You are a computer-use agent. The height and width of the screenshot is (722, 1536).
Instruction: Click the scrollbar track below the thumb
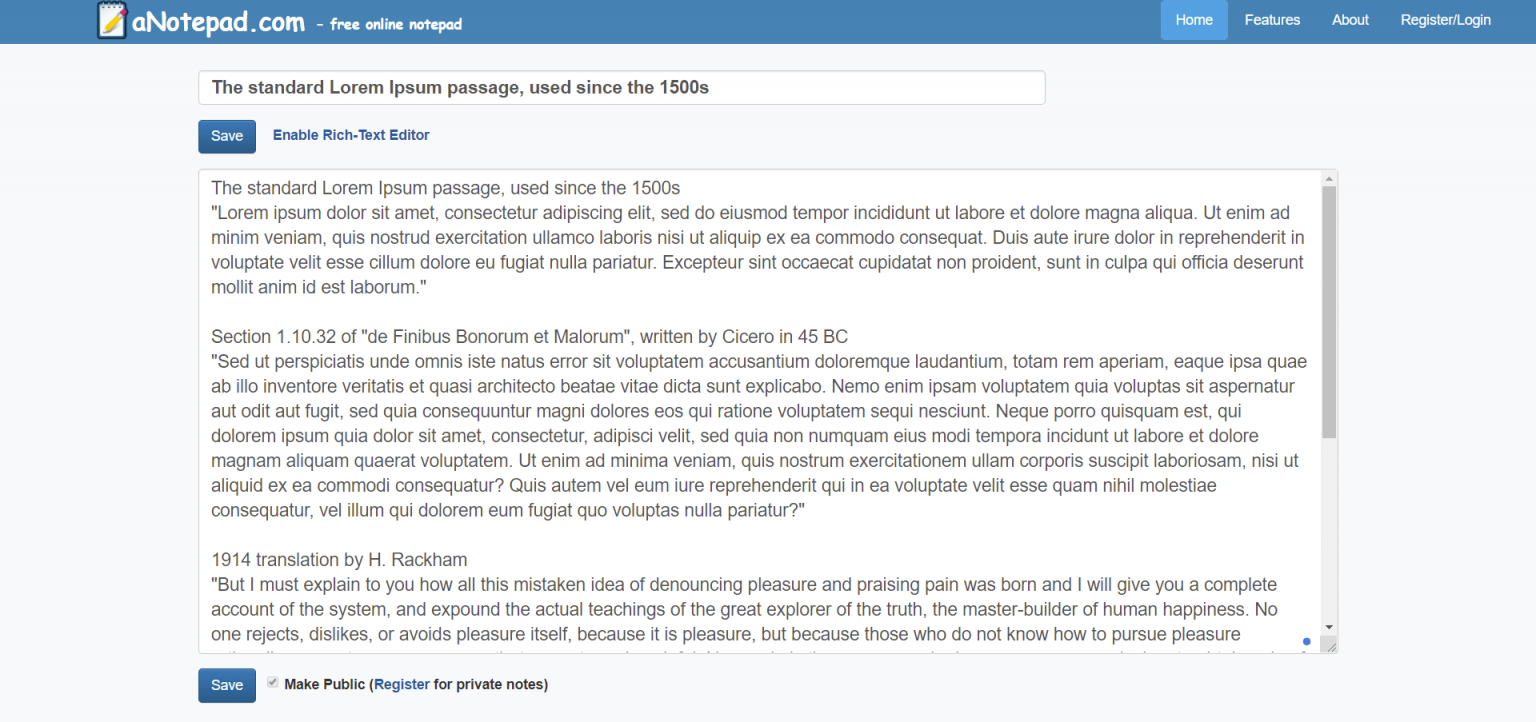point(1329,530)
